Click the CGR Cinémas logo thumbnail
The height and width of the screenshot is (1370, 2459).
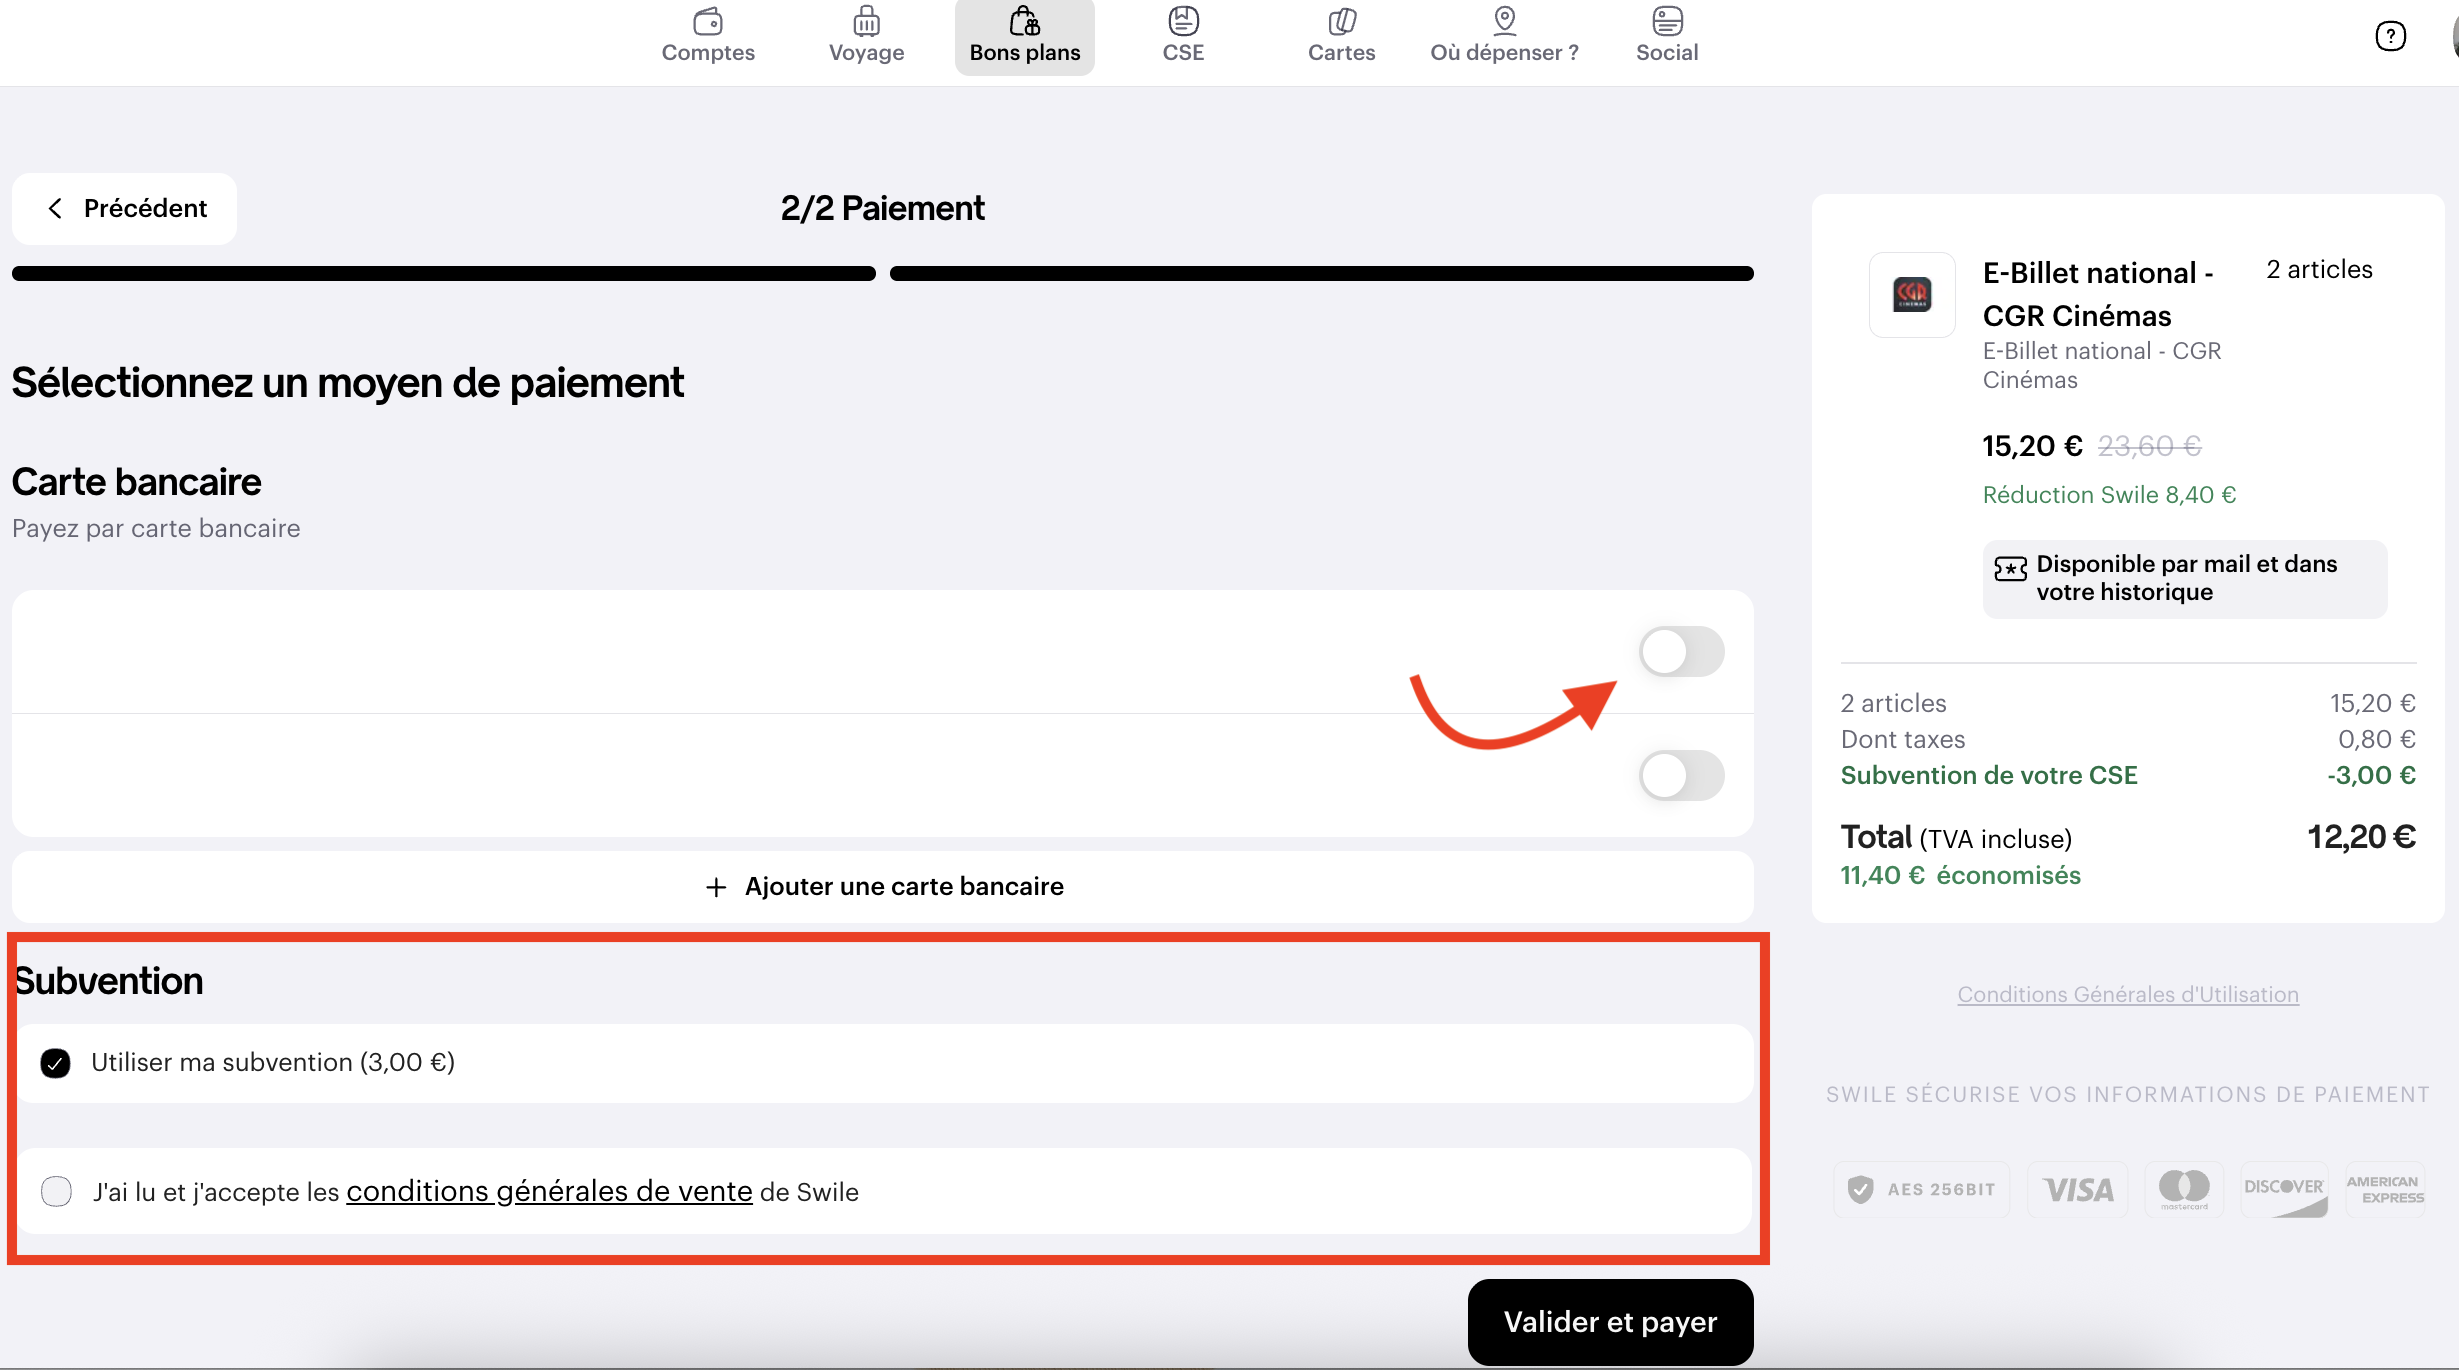(x=1912, y=295)
